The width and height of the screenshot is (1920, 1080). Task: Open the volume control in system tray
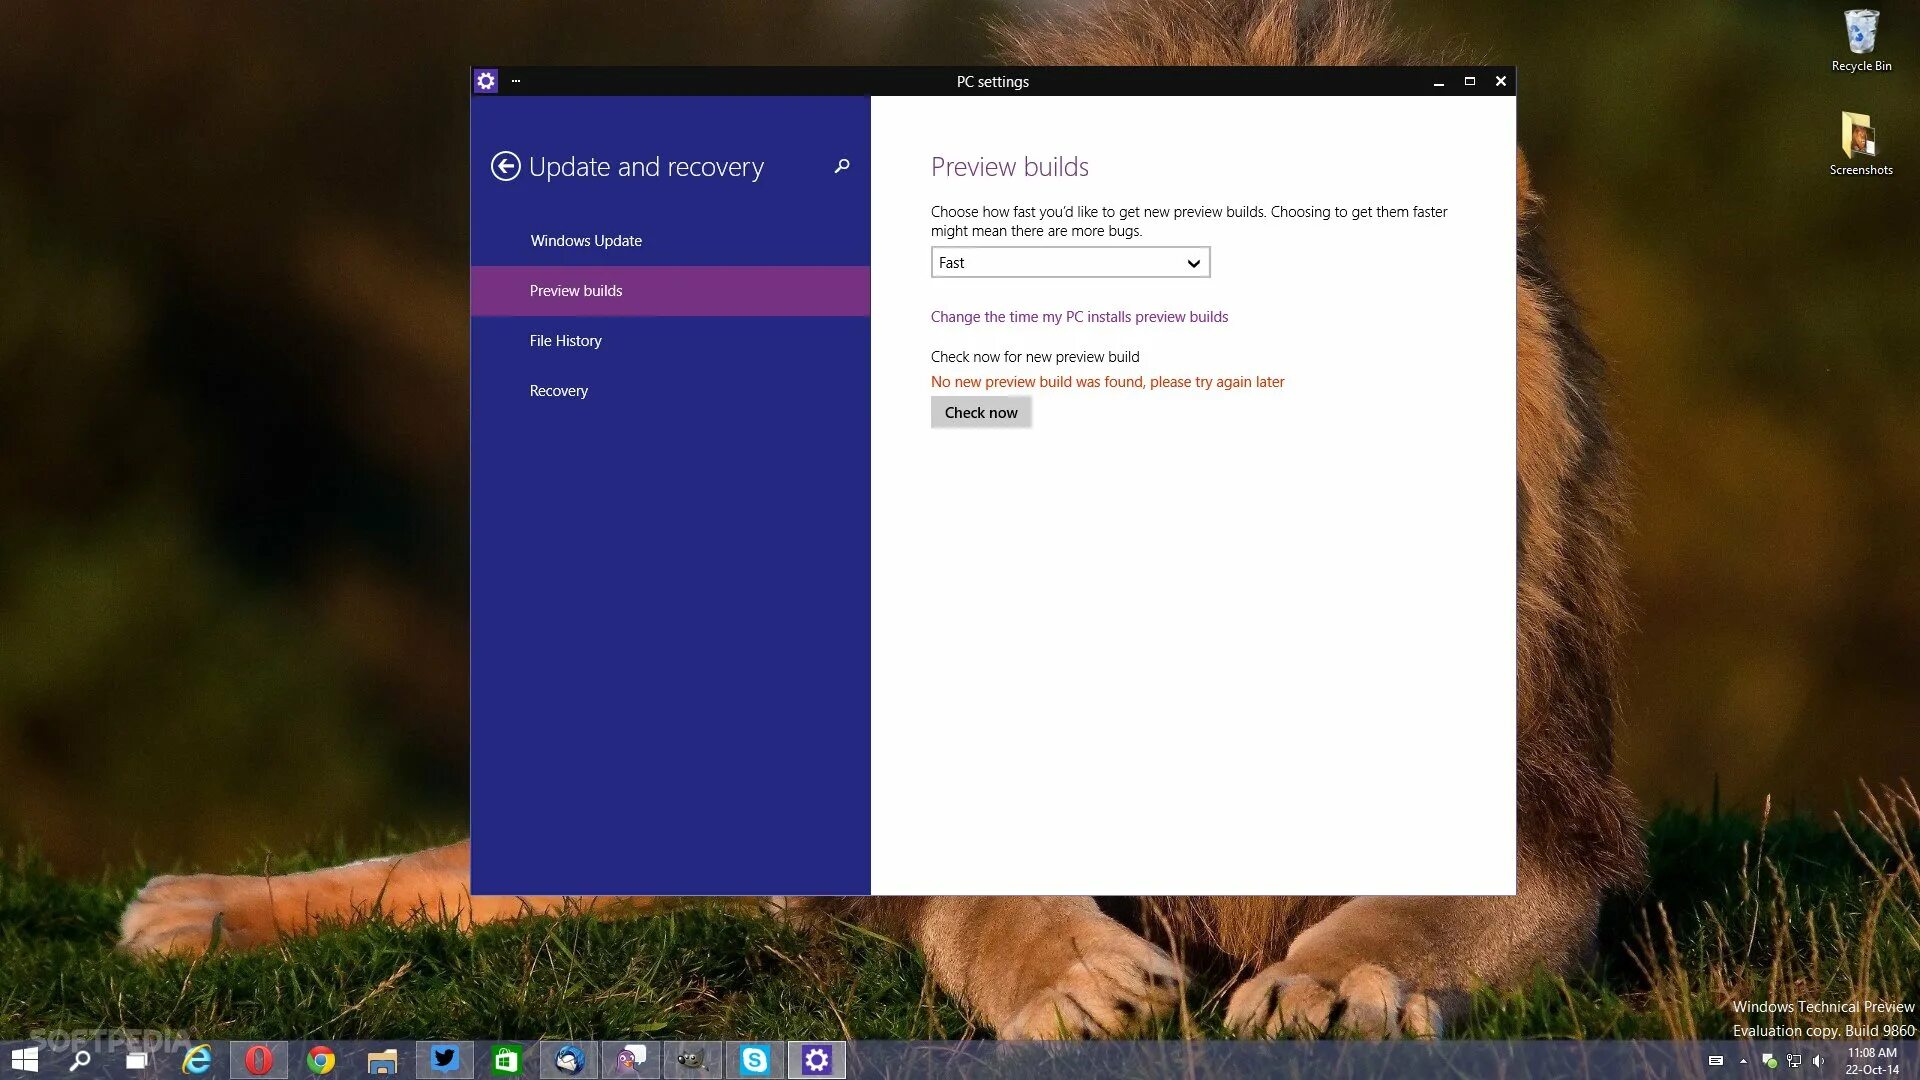tap(1819, 1061)
